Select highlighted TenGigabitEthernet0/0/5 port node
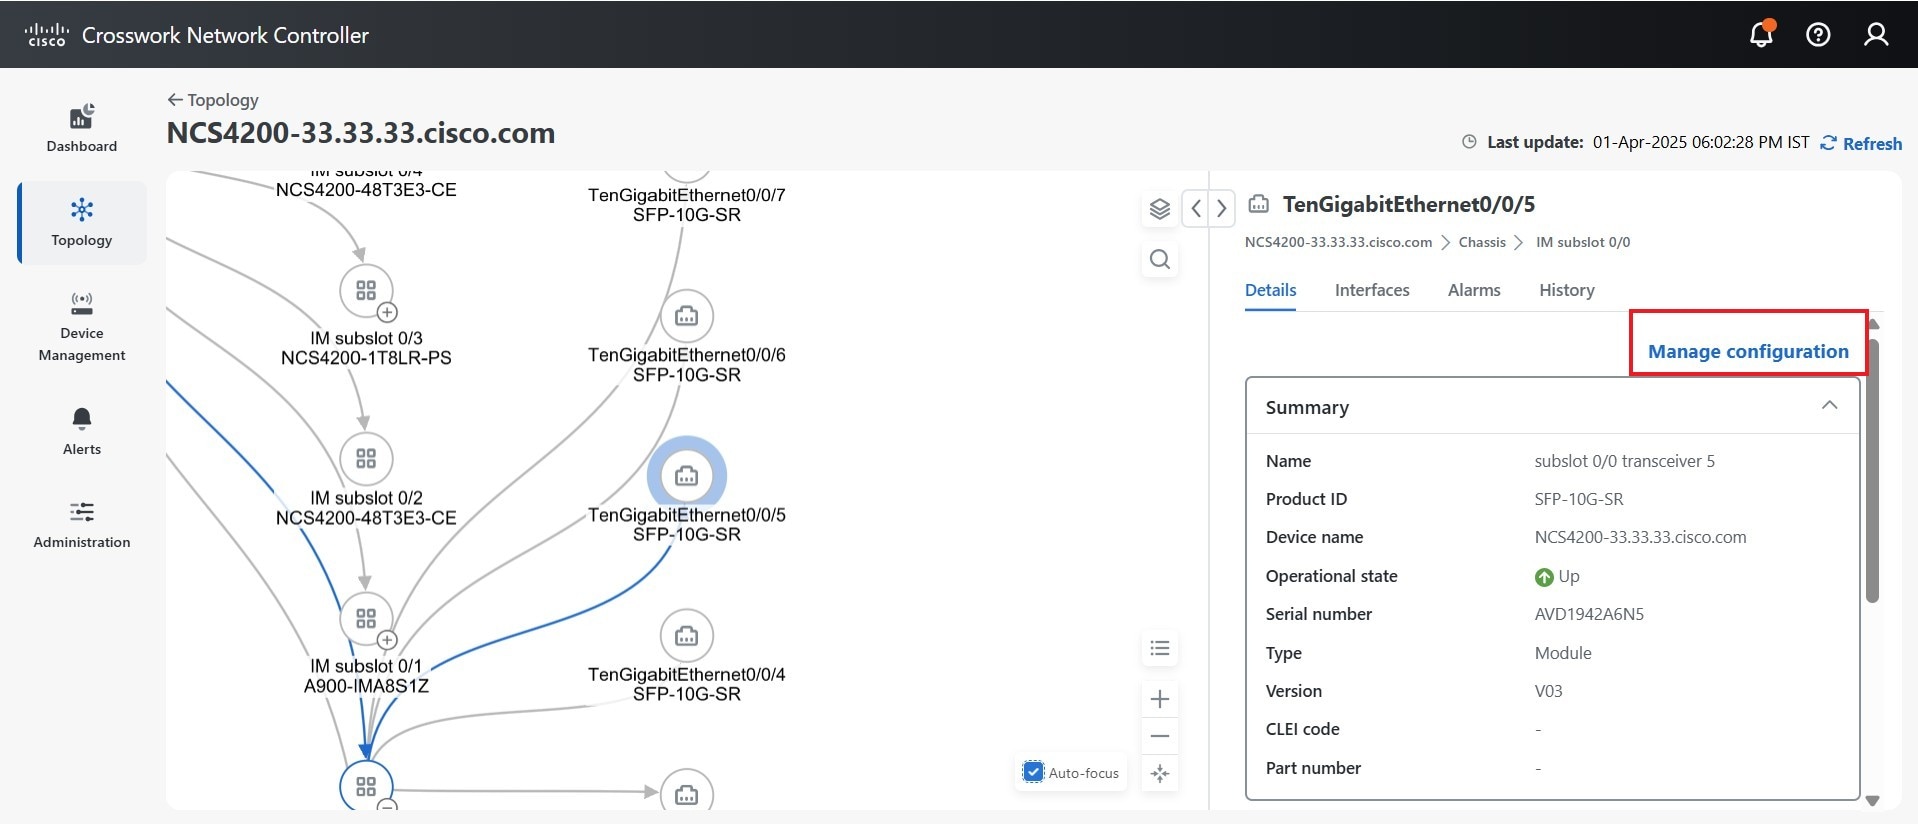Image resolution: width=1918 pixels, height=825 pixels. click(686, 476)
